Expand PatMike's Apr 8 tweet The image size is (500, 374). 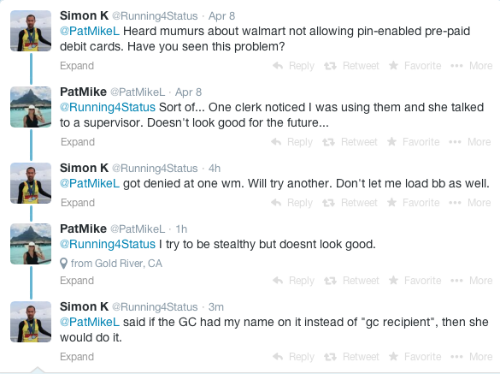pos(78,142)
